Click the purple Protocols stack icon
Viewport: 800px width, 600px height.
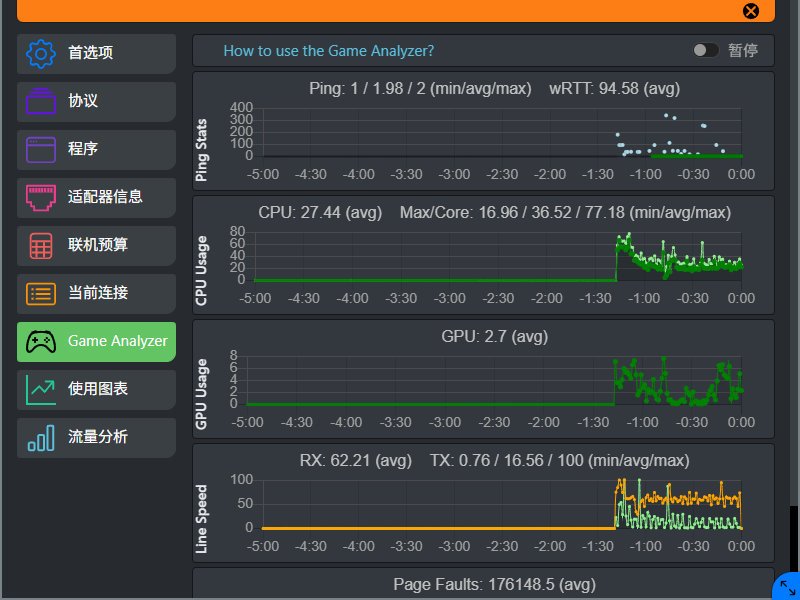[41, 101]
